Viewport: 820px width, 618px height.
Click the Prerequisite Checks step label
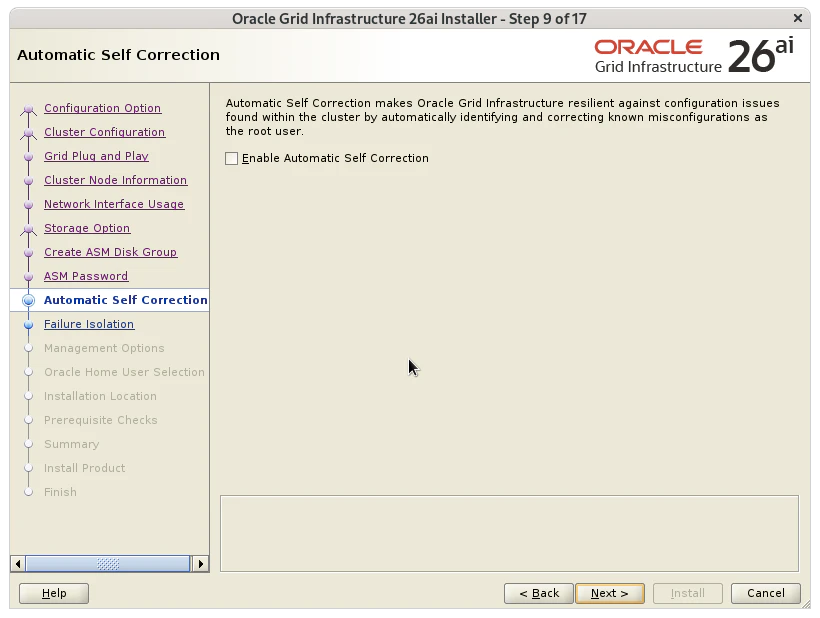click(100, 420)
